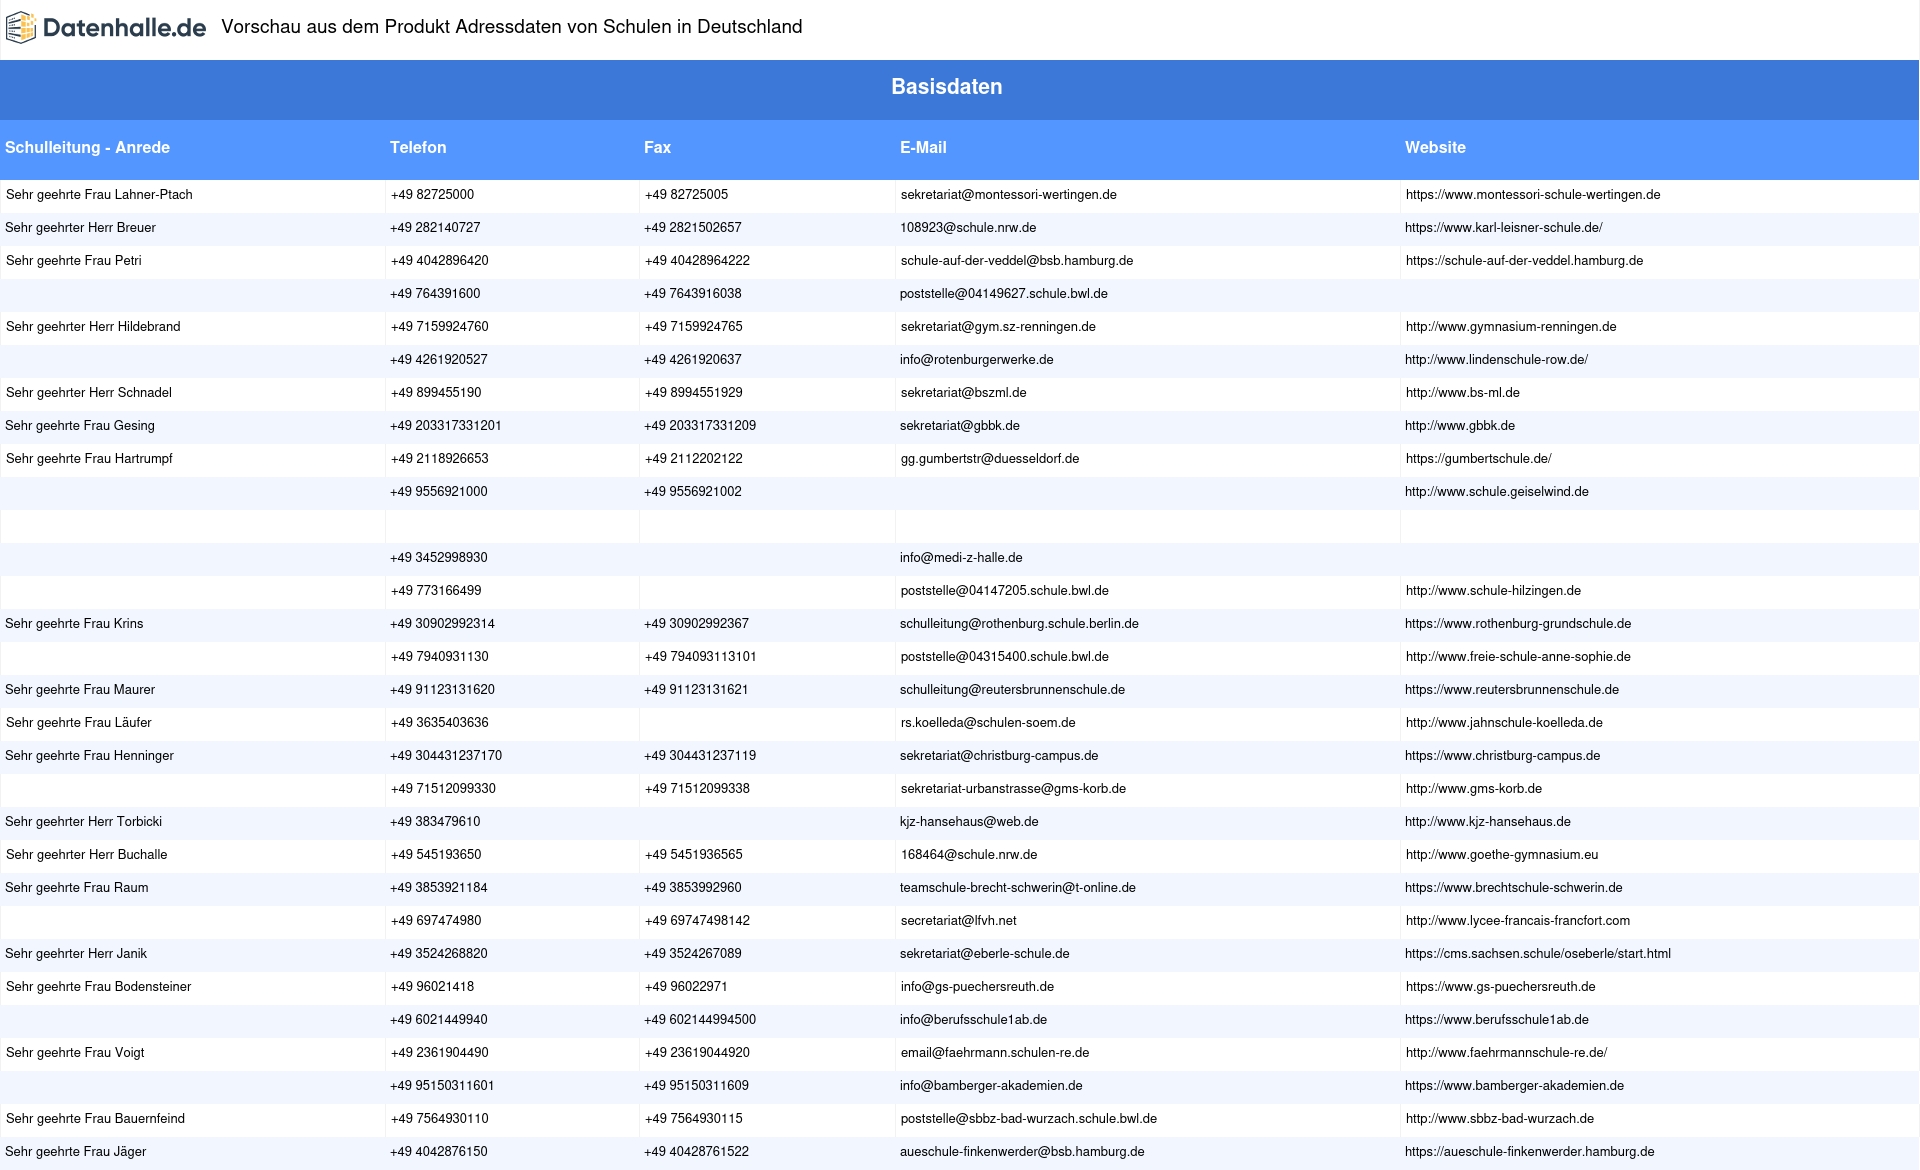Viewport: 1920px width, 1170px height.
Task: Select email poststelle@04149627.schule.bwl.de
Action: [x=1004, y=294]
